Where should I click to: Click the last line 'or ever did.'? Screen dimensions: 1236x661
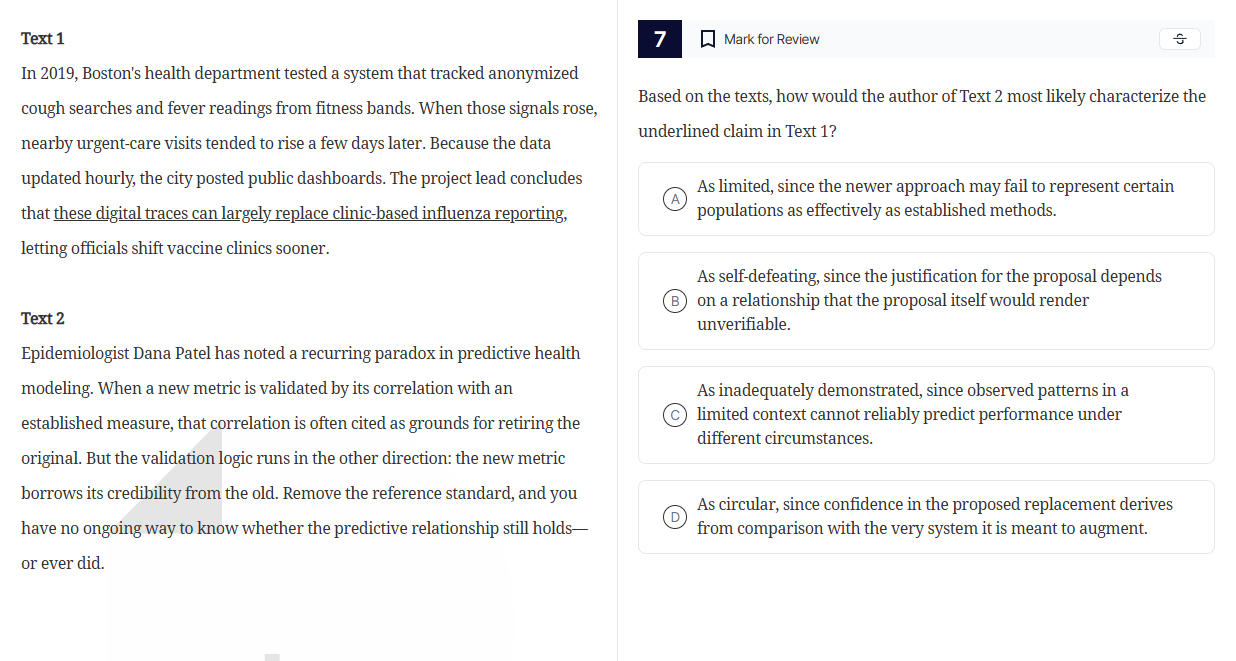tap(63, 564)
